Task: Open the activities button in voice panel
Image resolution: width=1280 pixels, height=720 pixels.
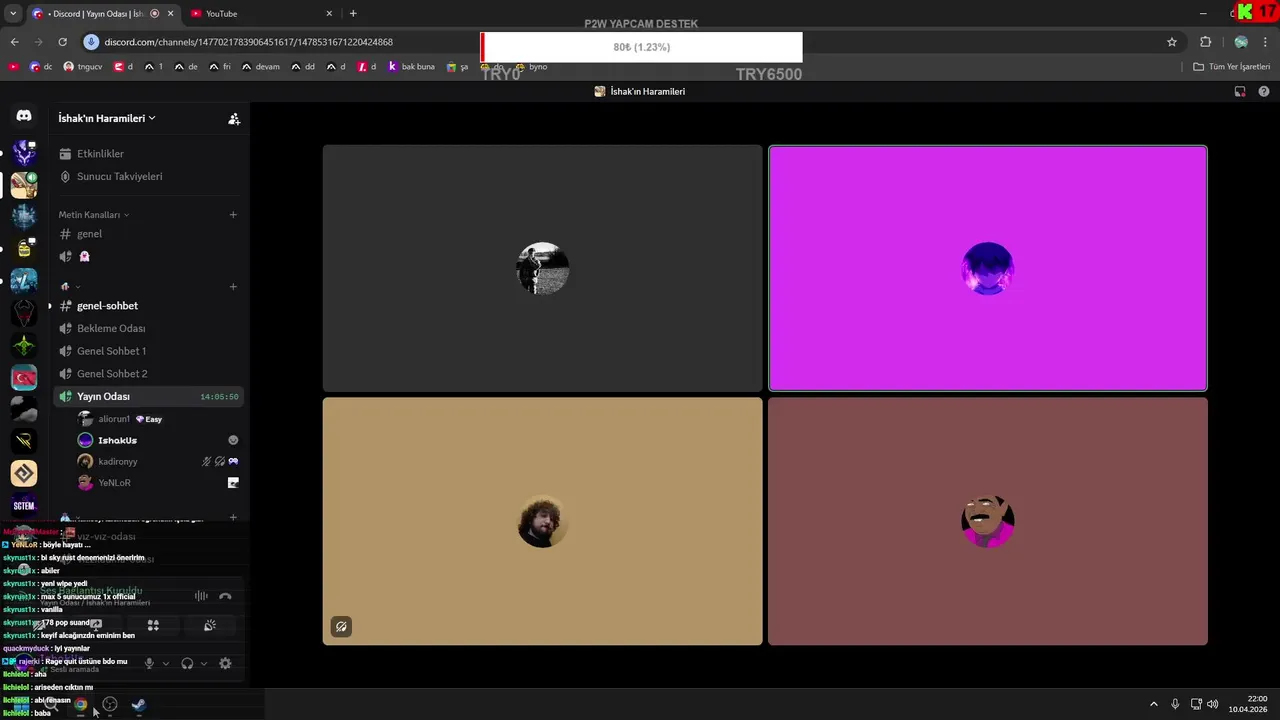Action: 153,625
